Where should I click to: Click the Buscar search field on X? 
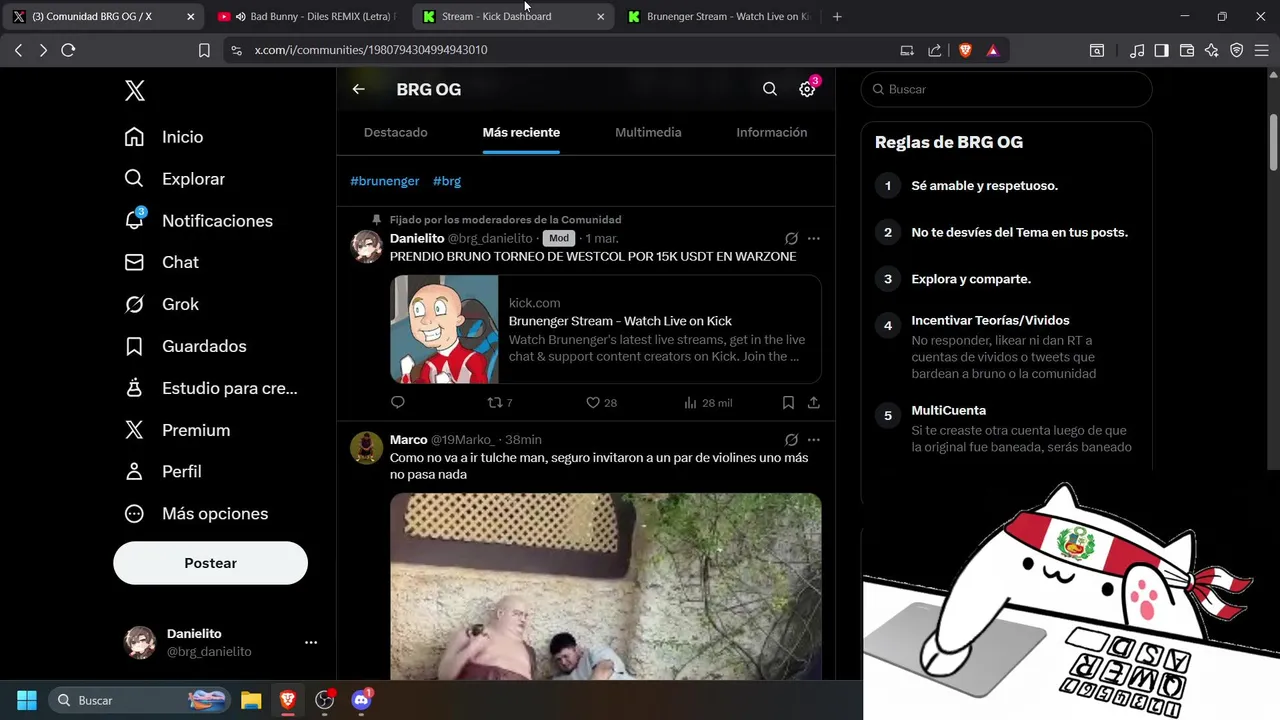click(x=1007, y=89)
